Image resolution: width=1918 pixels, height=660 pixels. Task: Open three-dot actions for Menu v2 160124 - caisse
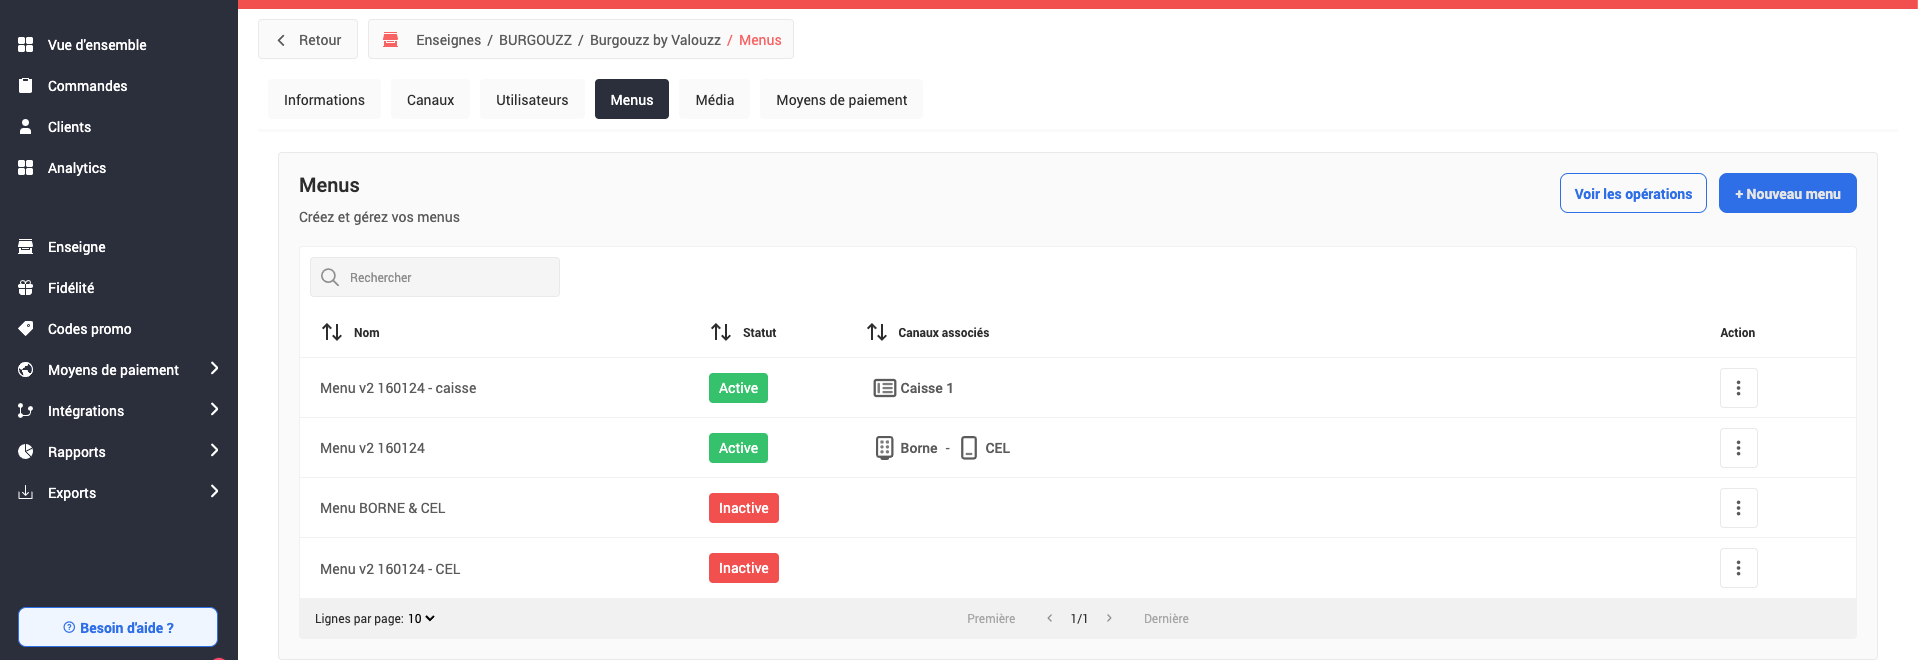pos(1738,388)
